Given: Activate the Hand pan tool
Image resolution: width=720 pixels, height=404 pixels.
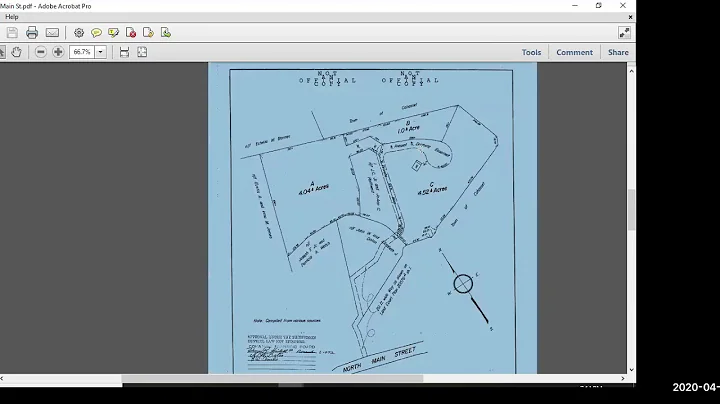Looking at the screenshot, I should (17, 52).
